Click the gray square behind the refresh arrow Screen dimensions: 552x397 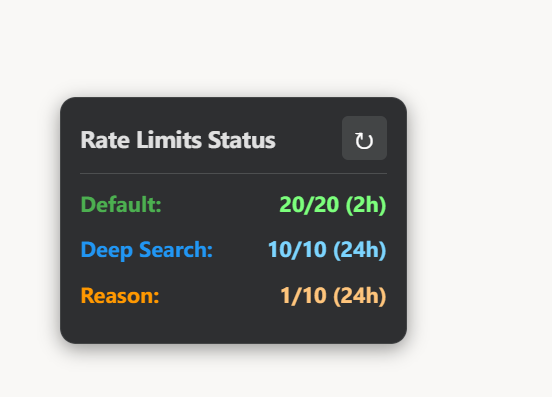pos(364,138)
